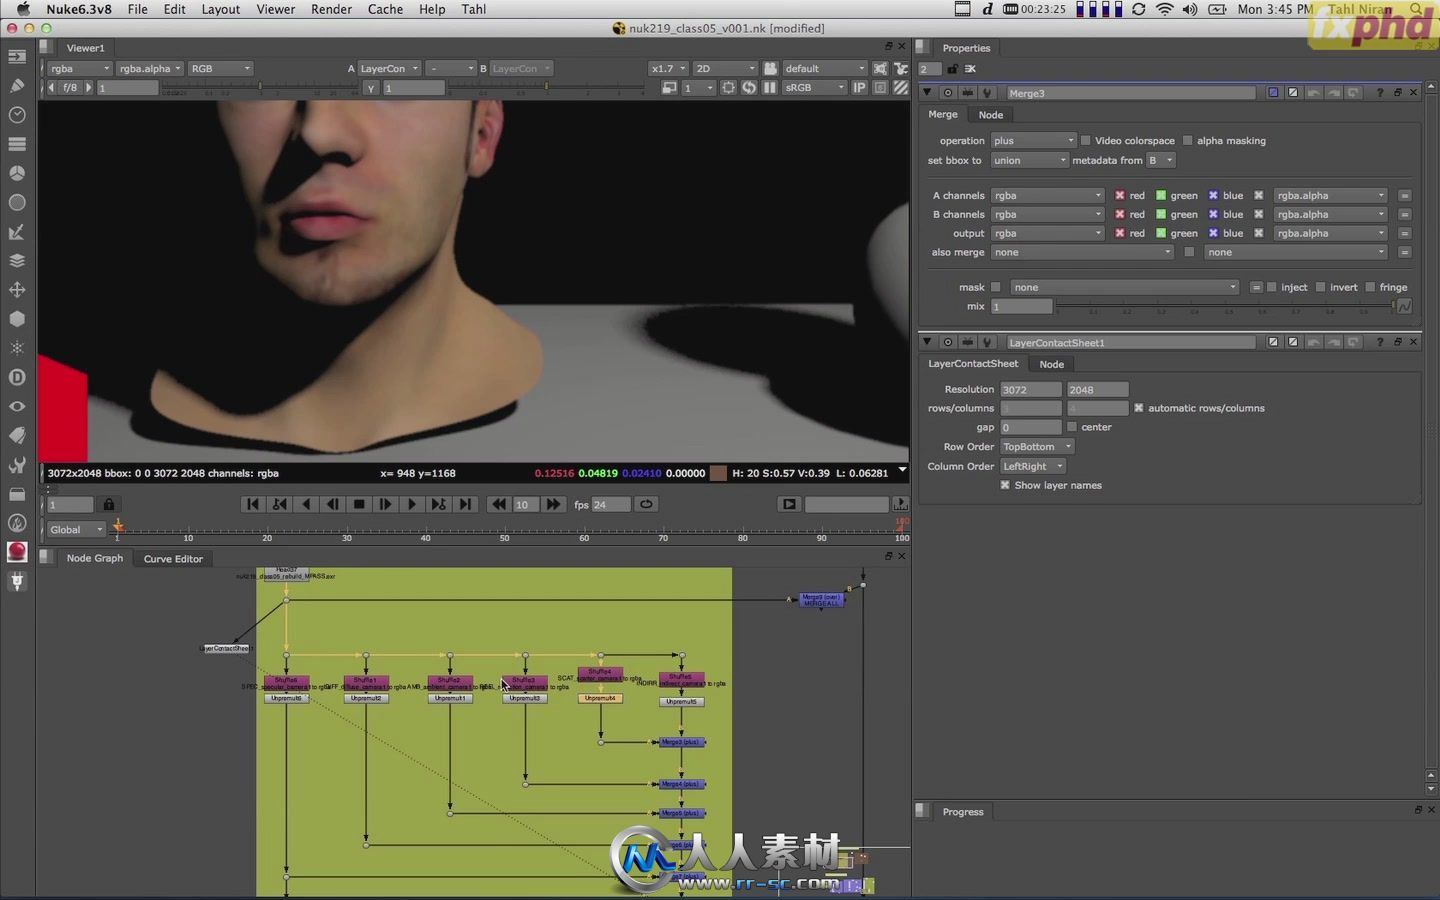Viewport: 1440px width, 900px height.
Task: Click the loop mode button
Action: [x=647, y=505]
